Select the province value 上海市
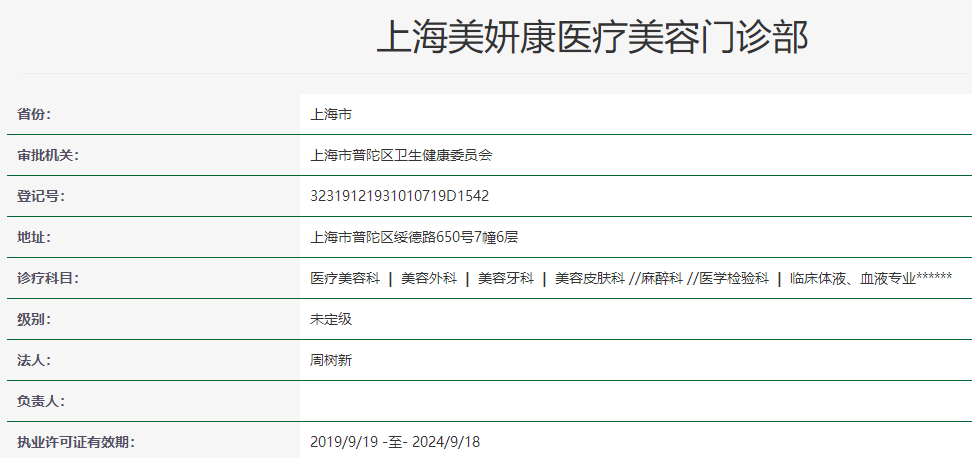 pos(331,114)
